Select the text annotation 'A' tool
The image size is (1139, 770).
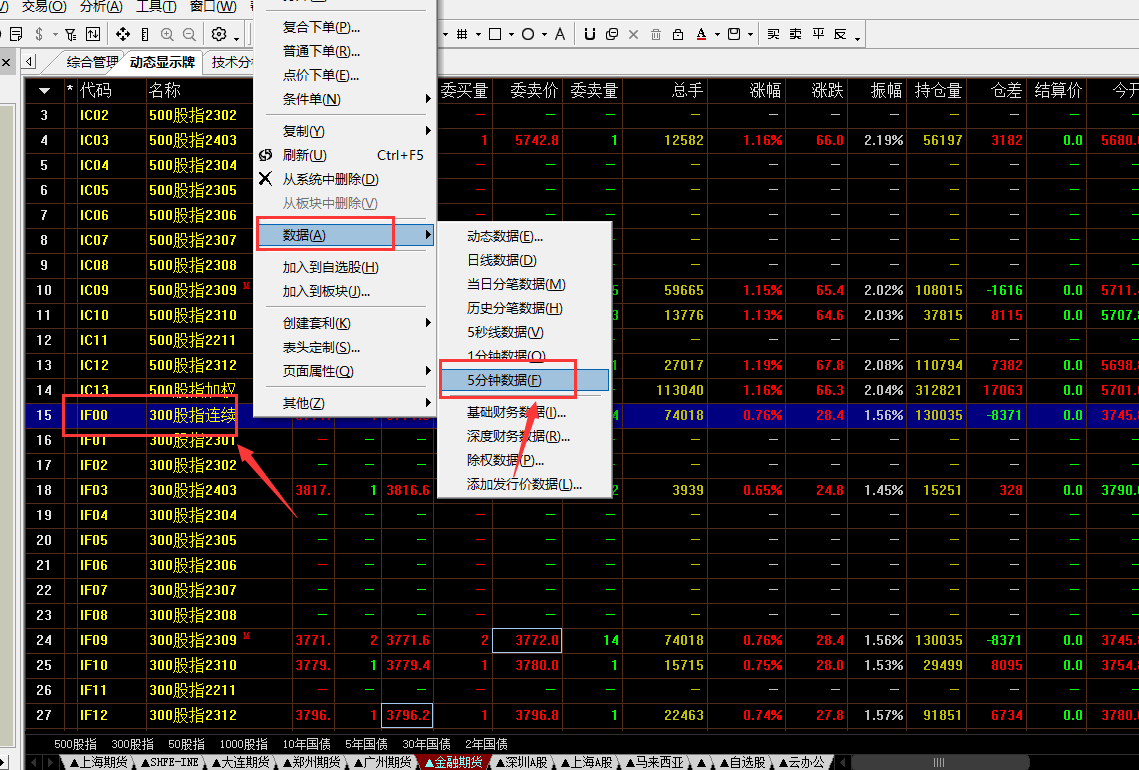click(560, 34)
